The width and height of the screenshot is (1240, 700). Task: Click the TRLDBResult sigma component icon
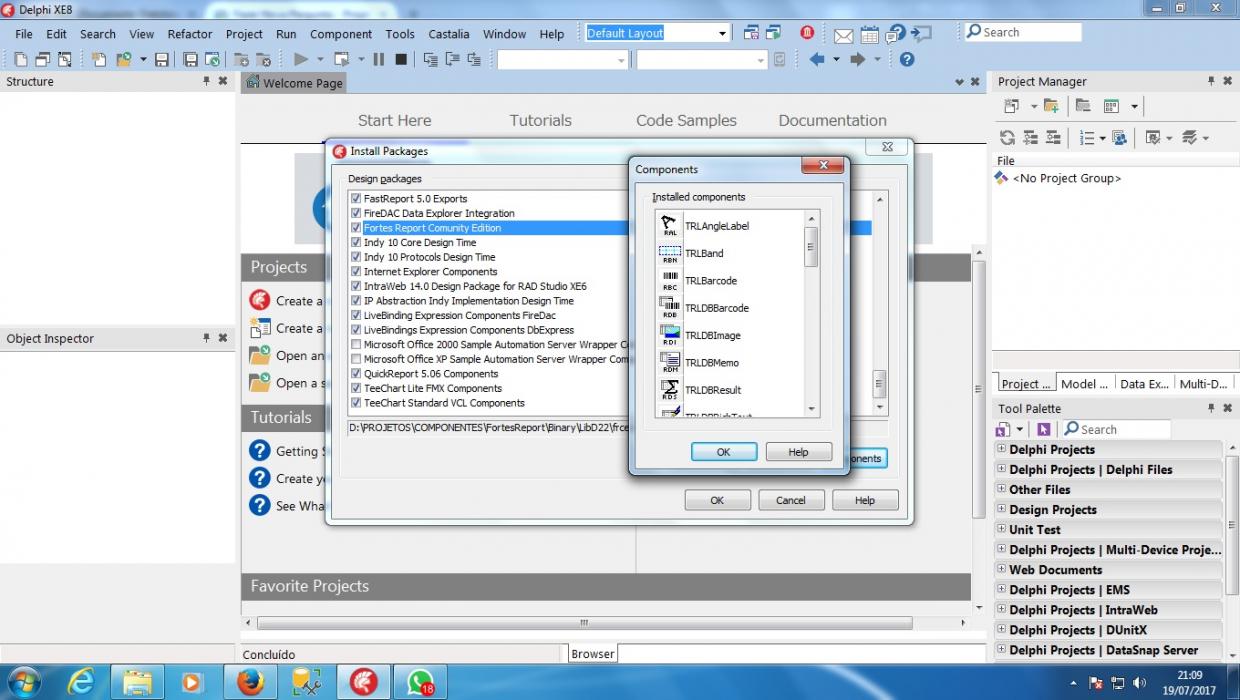[670, 390]
